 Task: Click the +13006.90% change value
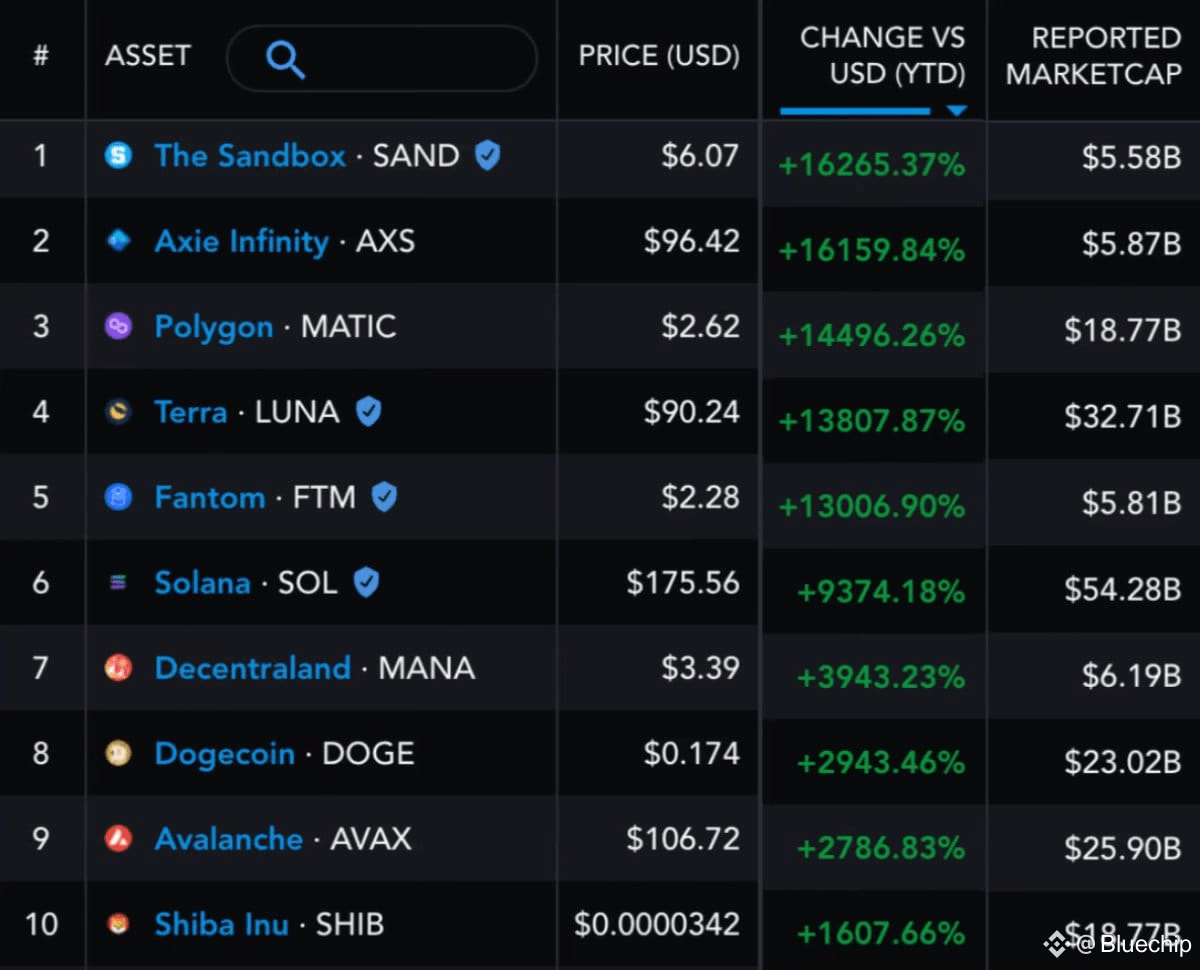coord(872,507)
